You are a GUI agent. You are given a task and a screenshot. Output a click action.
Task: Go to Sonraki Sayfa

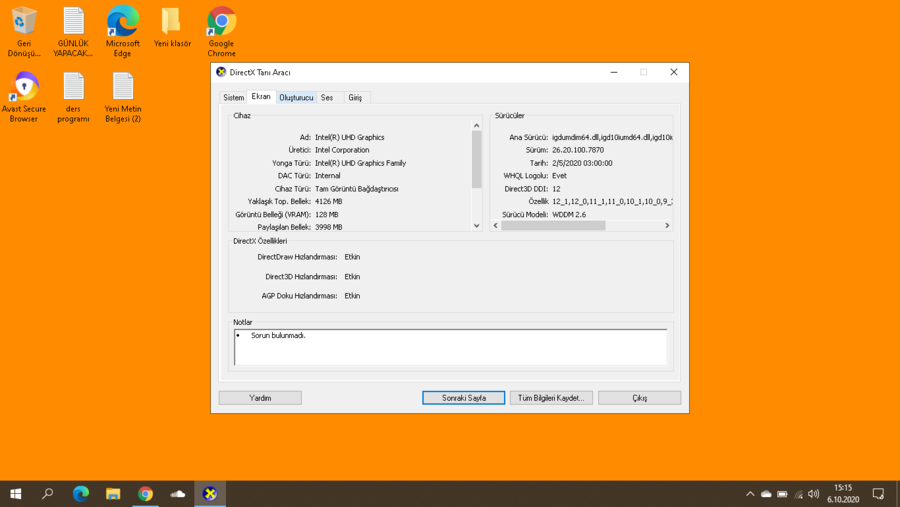click(464, 398)
